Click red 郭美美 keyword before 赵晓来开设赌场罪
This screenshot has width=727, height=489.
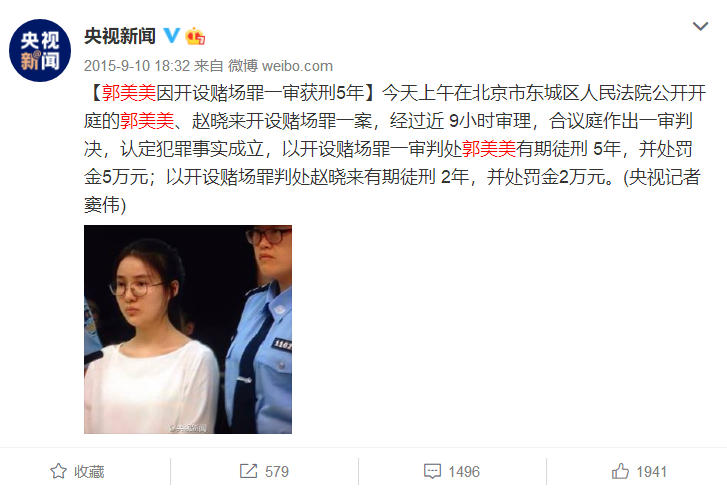(147, 121)
